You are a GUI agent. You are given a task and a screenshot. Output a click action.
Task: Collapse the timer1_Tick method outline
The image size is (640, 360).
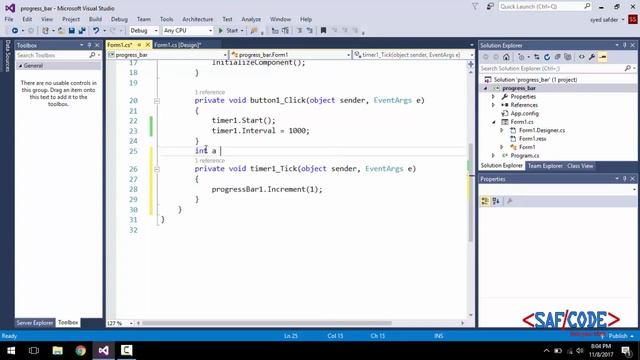point(157,169)
